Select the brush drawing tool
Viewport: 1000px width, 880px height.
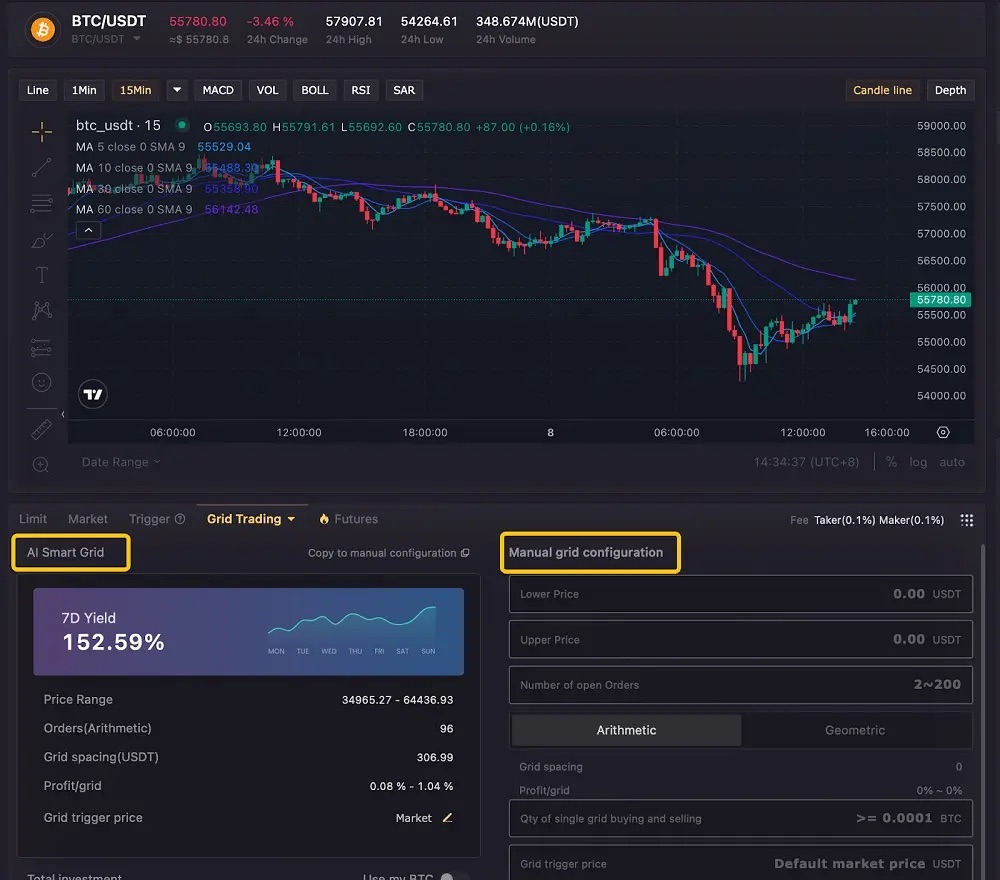(x=41, y=240)
